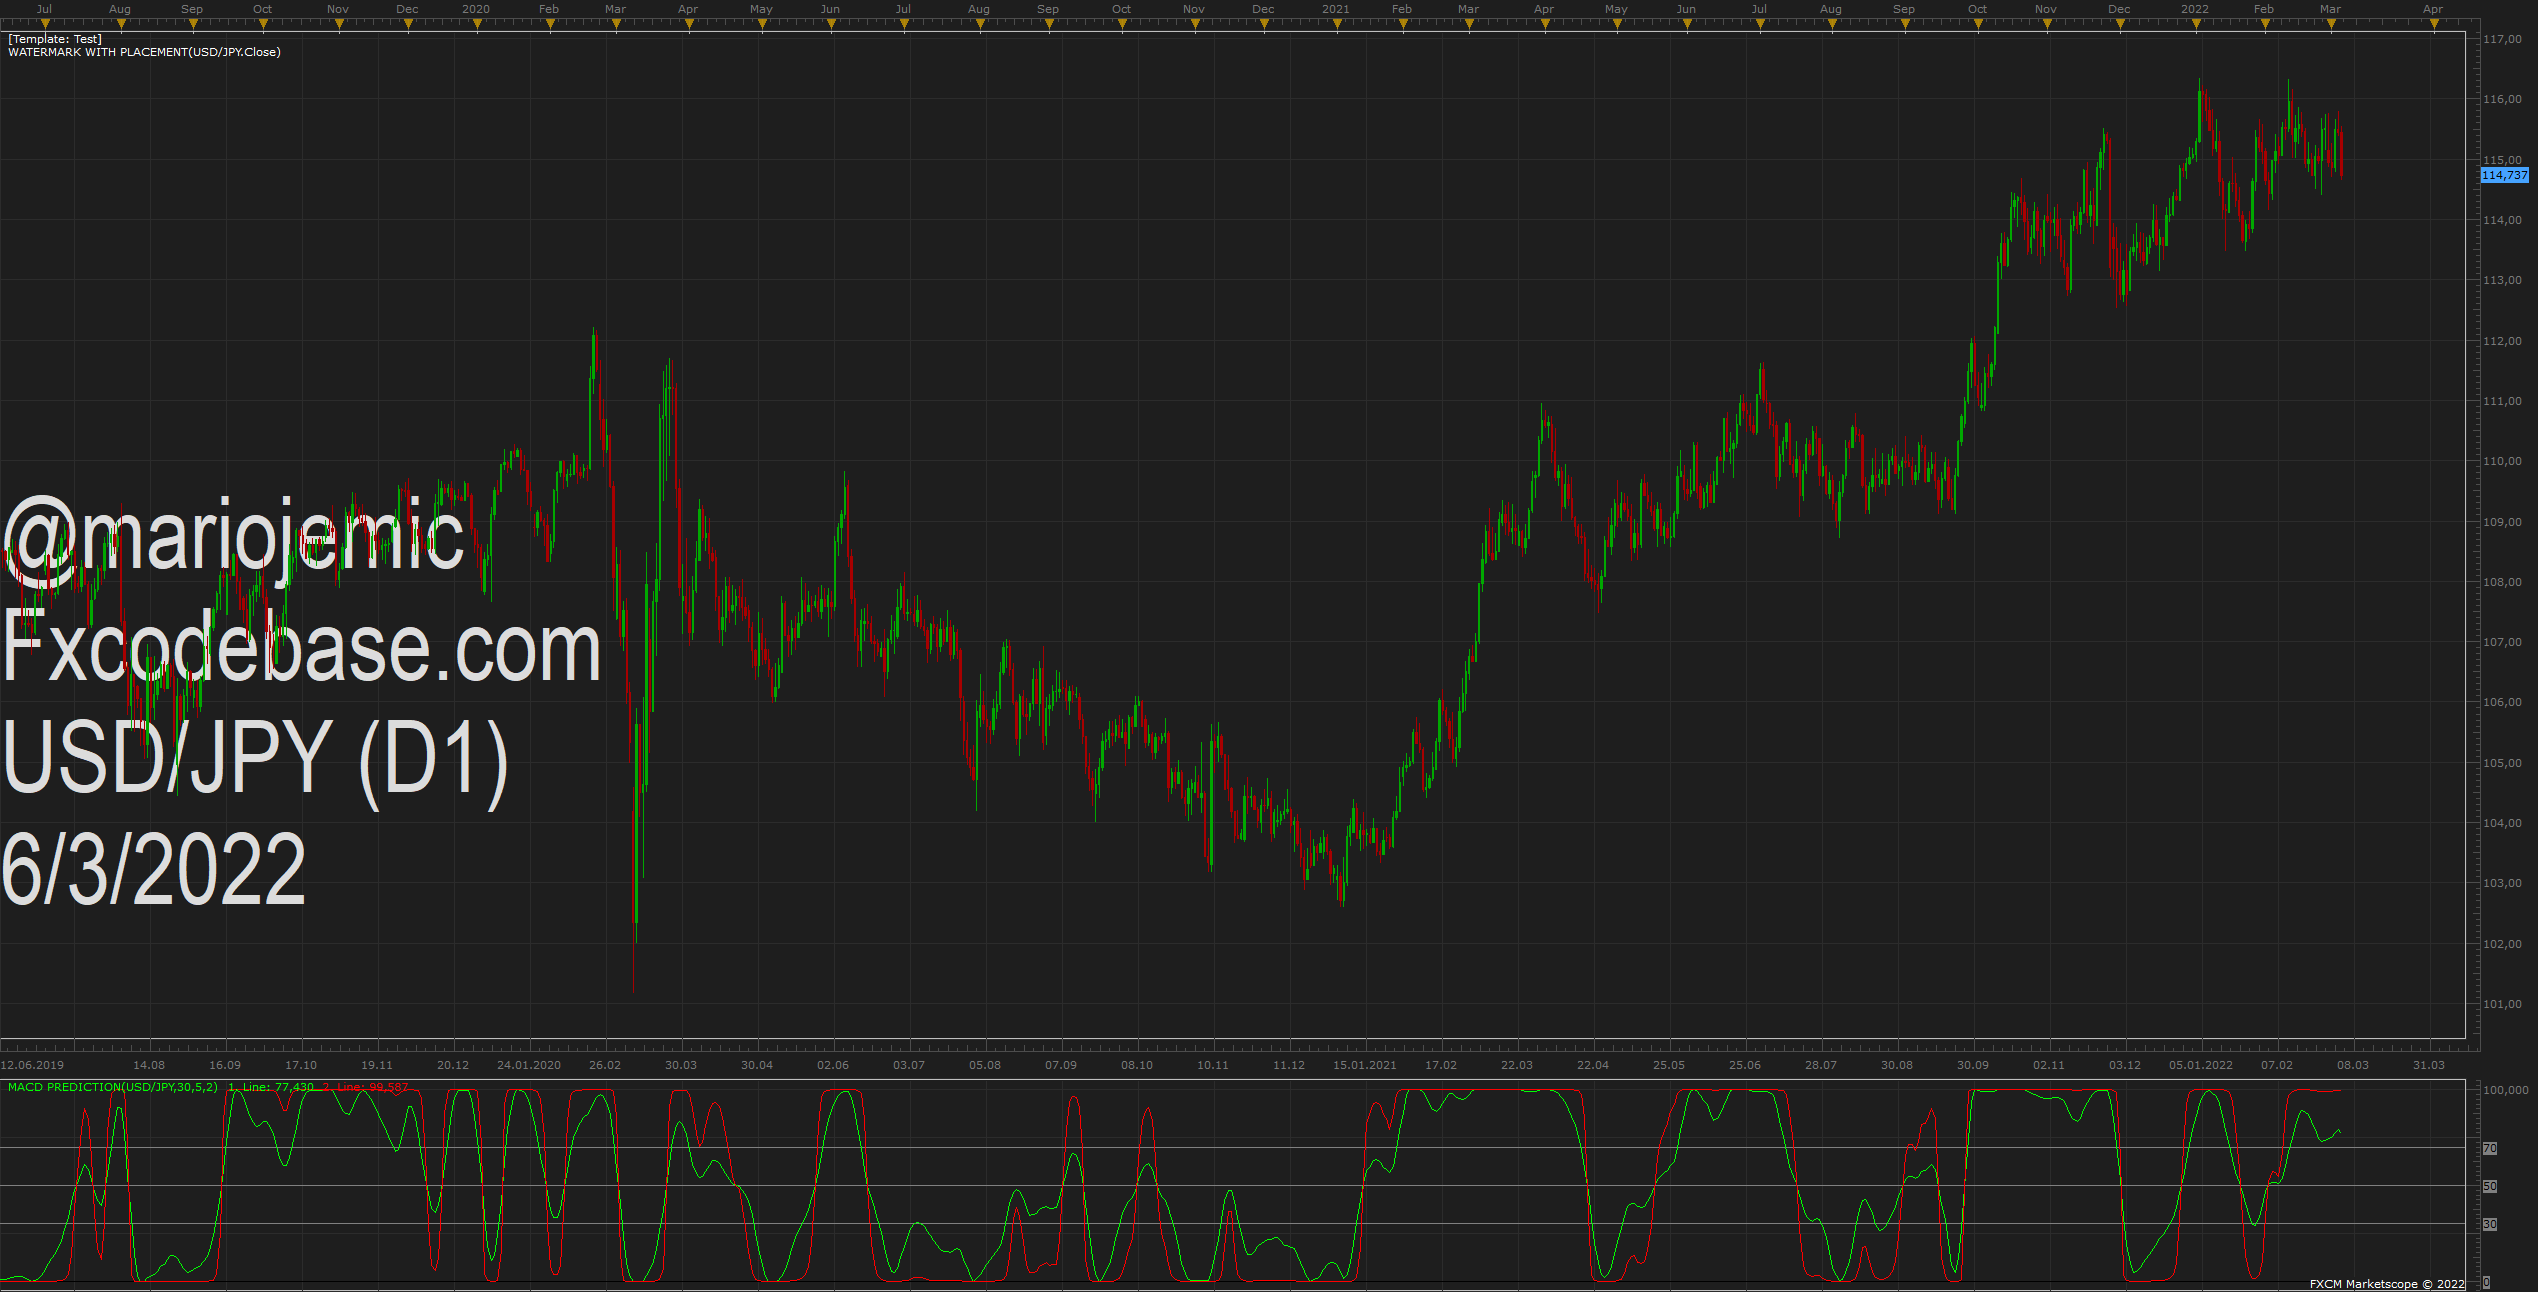Click the 02.06 date on time axis
This screenshot has width=2538, height=1292.
[833, 1065]
